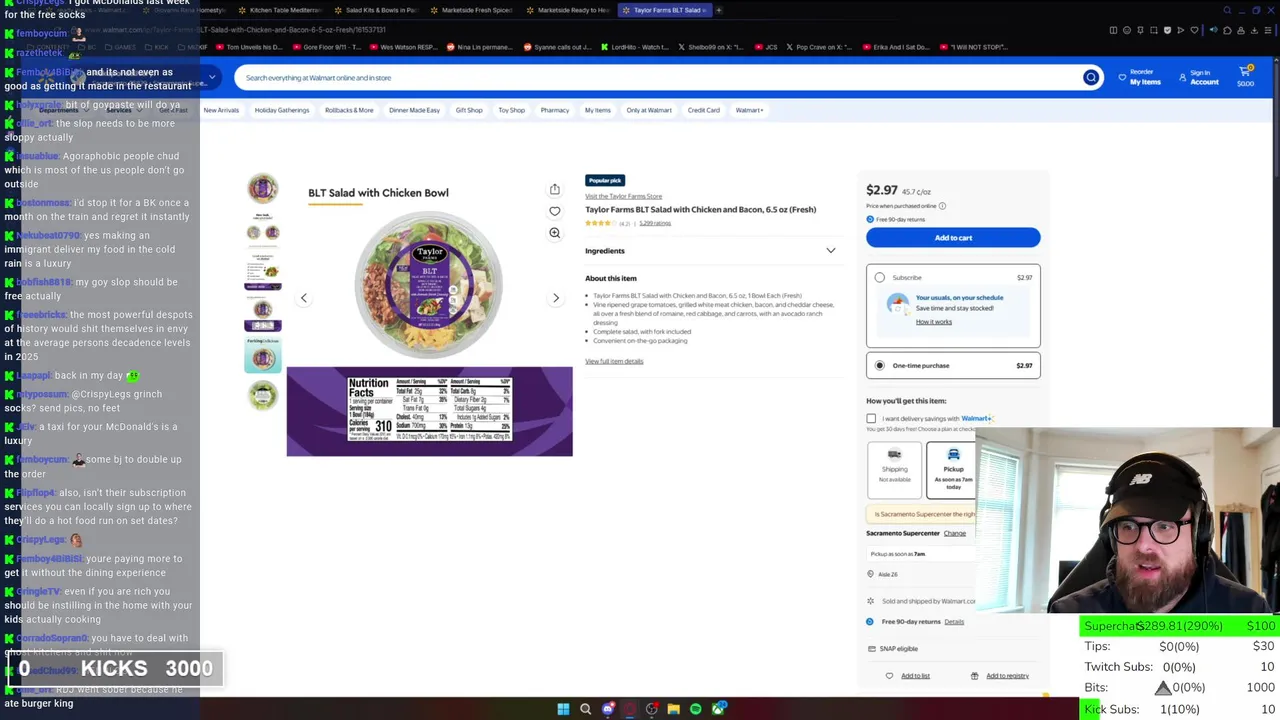
Task: Switch to Marketside Fresh Spiced browser tab
Action: coord(472,10)
